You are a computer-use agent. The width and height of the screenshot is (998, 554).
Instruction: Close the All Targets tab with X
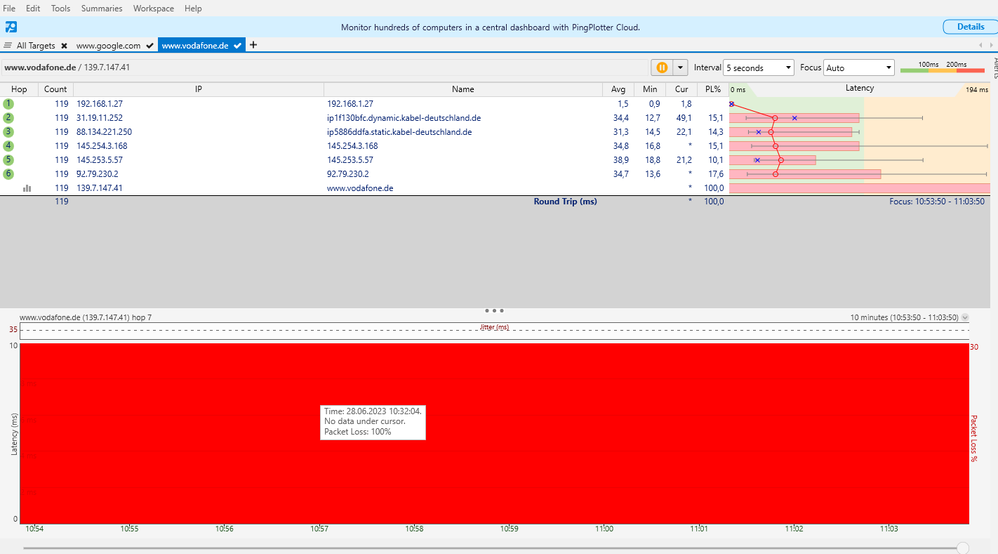64,46
